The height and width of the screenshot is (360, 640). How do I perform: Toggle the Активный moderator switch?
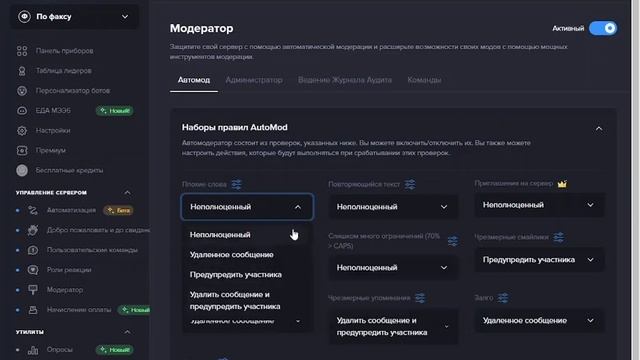(602, 28)
